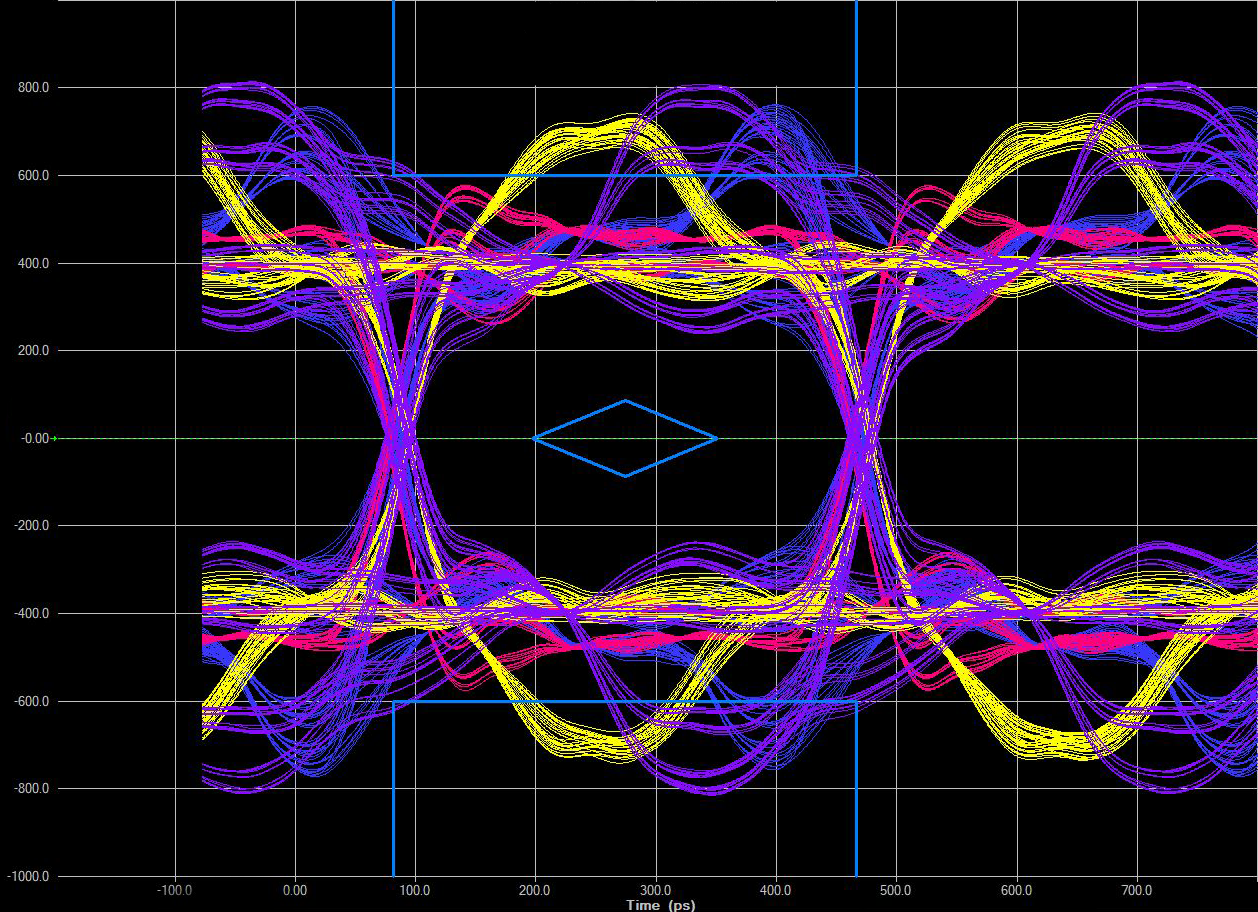Click the 600.0 voltage axis label

[33, 176]
